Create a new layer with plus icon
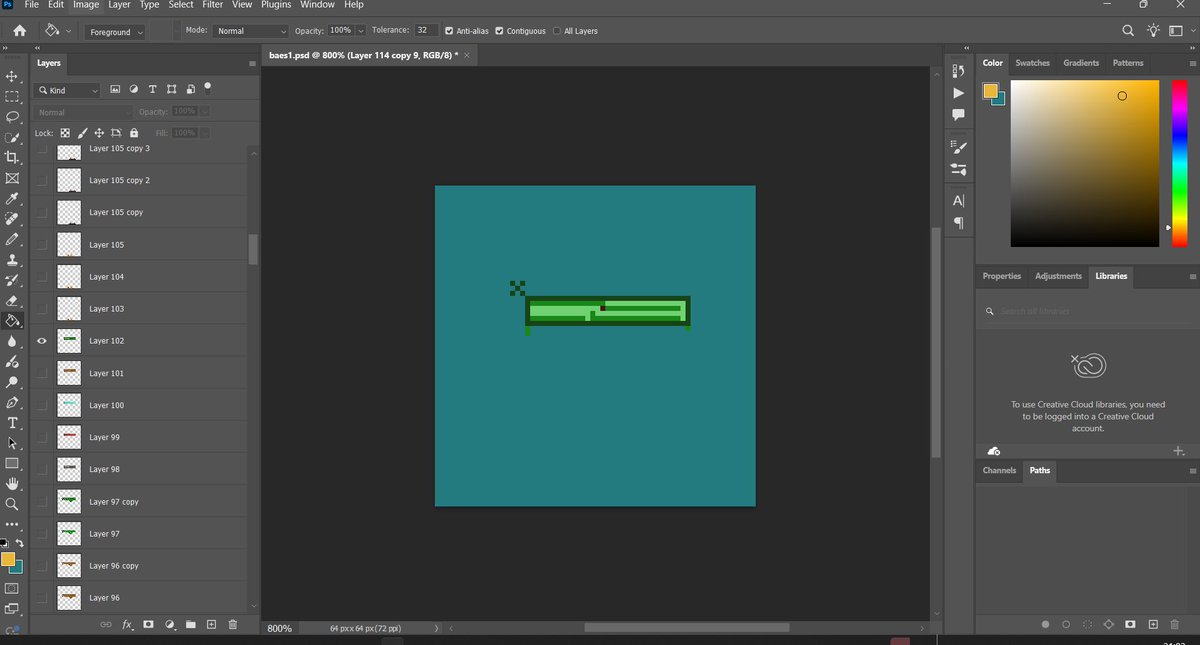The height and width of the screenshot is (645, 1200). point(211,625)
